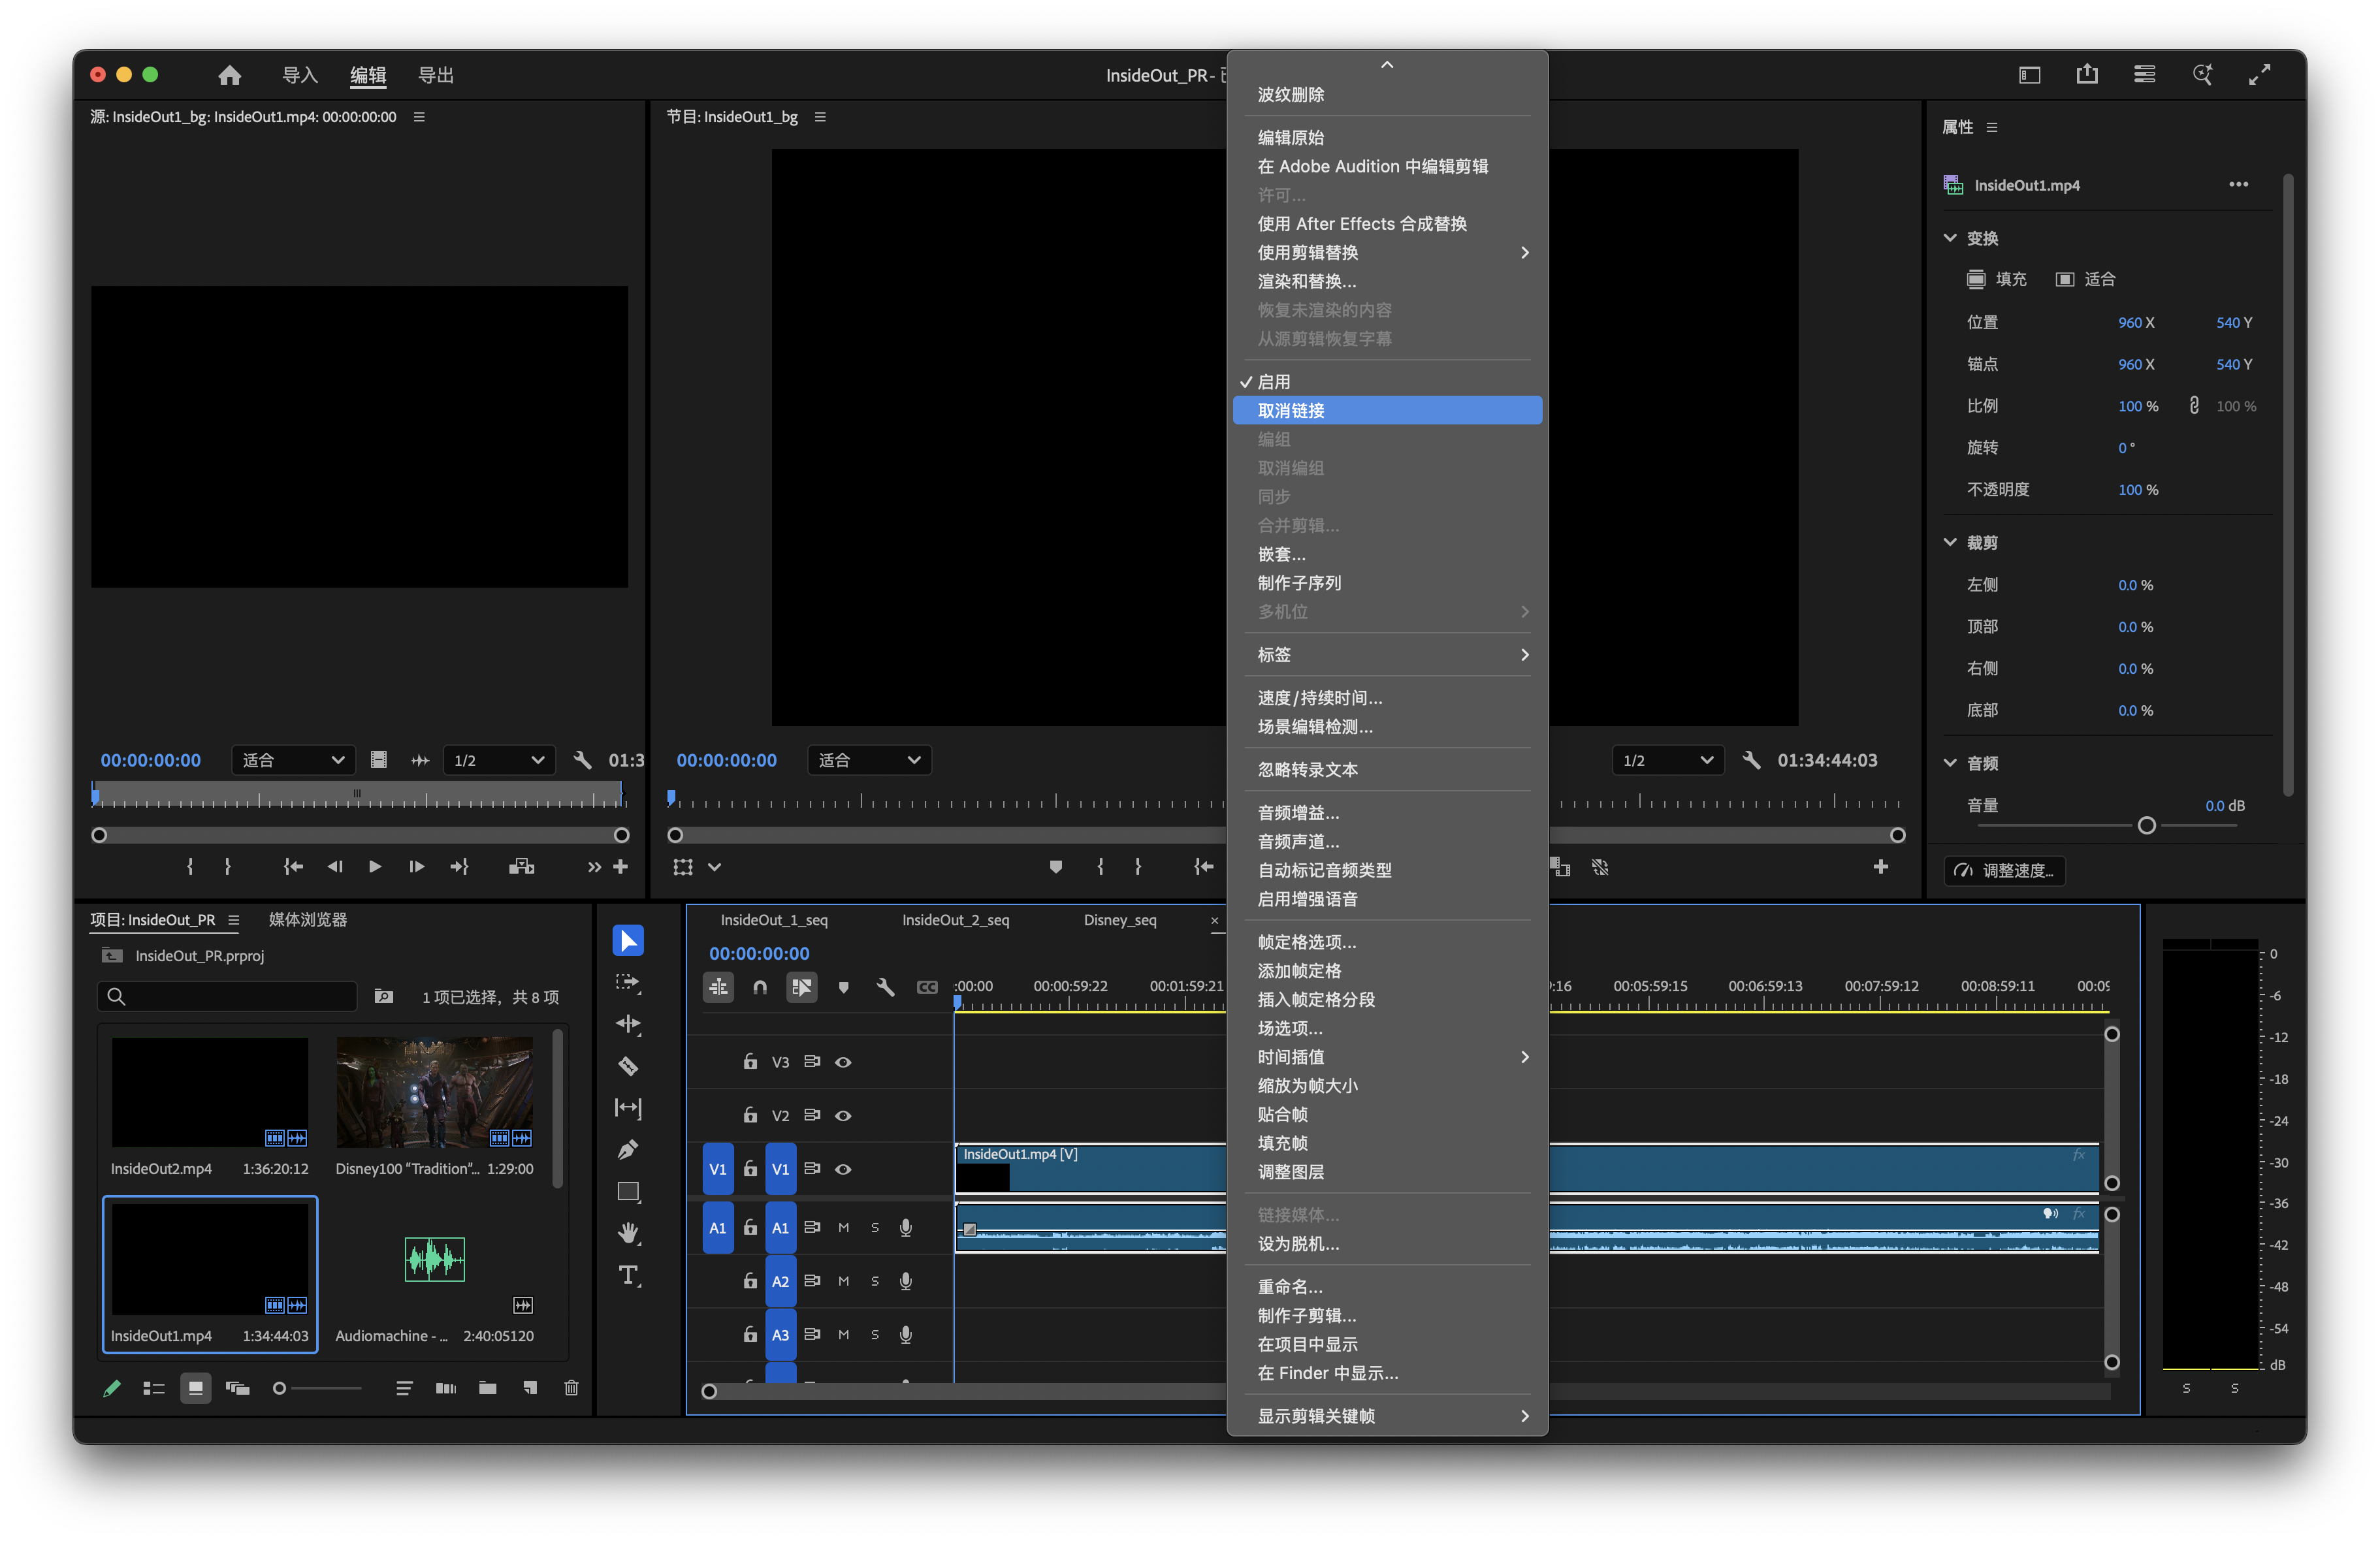Open source monitor 1/2 resolution dropdown
The image size is (2380, 1541).
(498, 760)
